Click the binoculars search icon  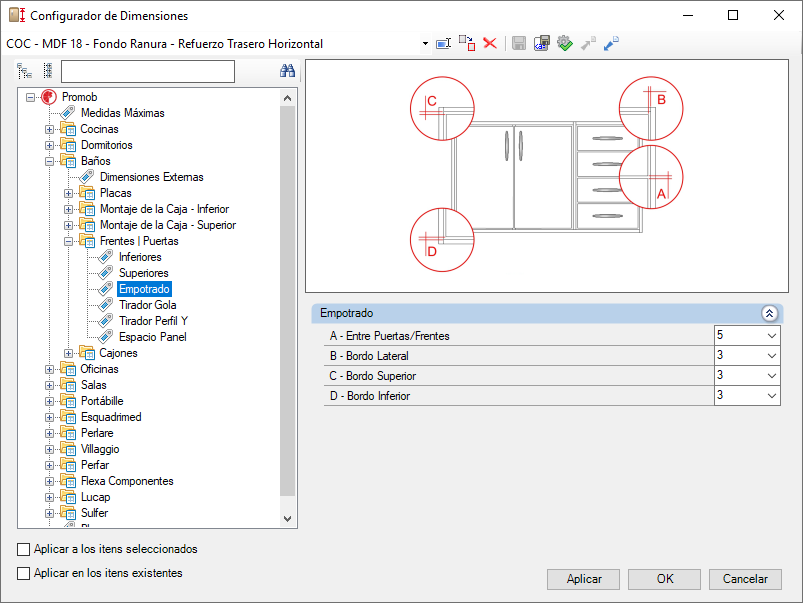(x=287, y=71)
